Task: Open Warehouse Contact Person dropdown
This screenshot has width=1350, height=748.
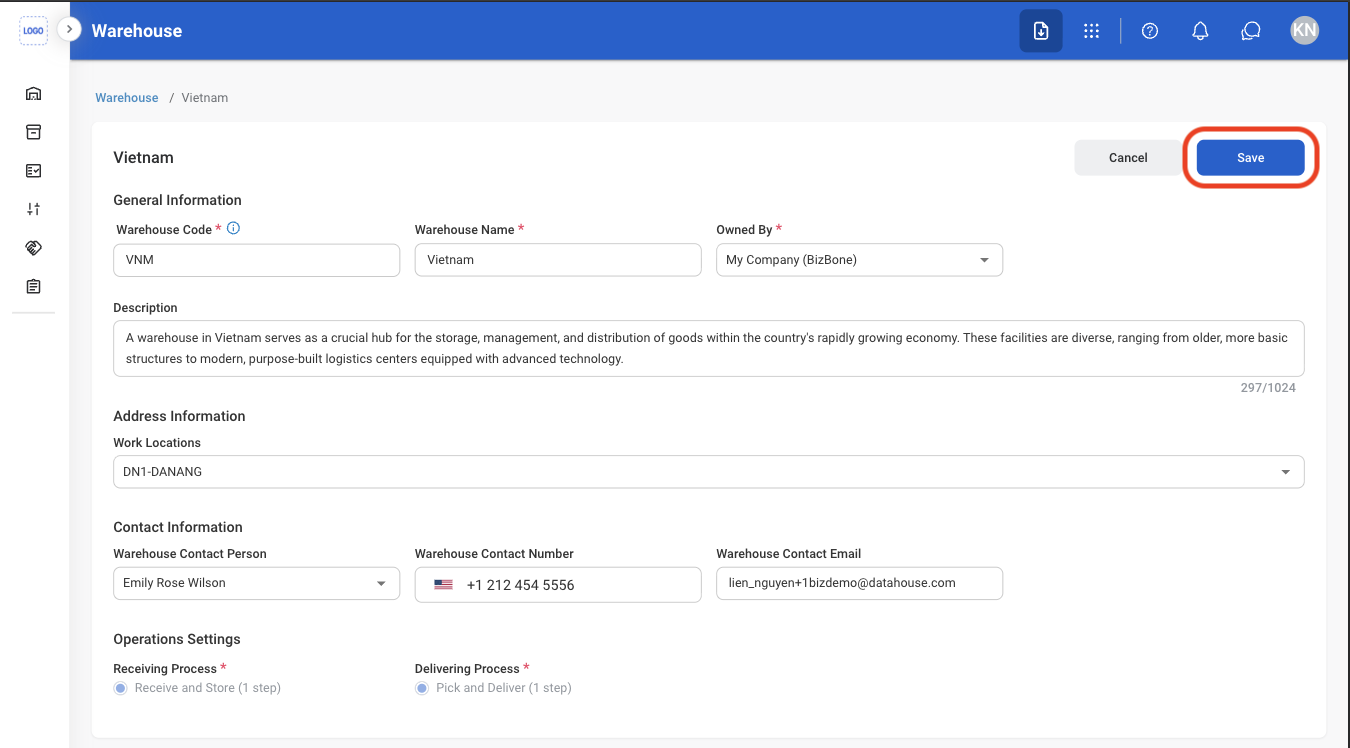Action: pos(256,583)
